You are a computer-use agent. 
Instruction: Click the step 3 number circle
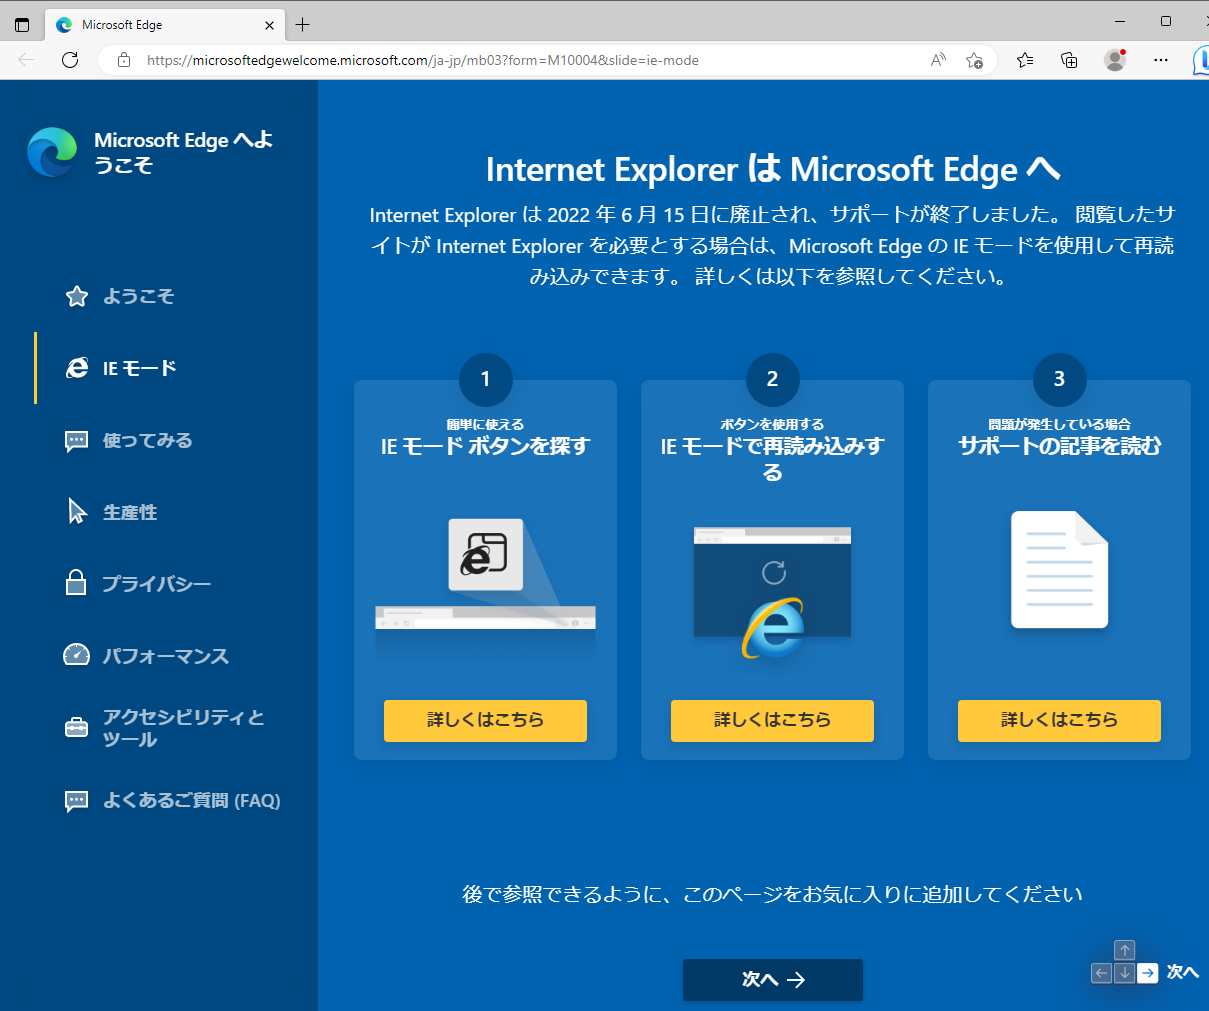point(1059,379)
